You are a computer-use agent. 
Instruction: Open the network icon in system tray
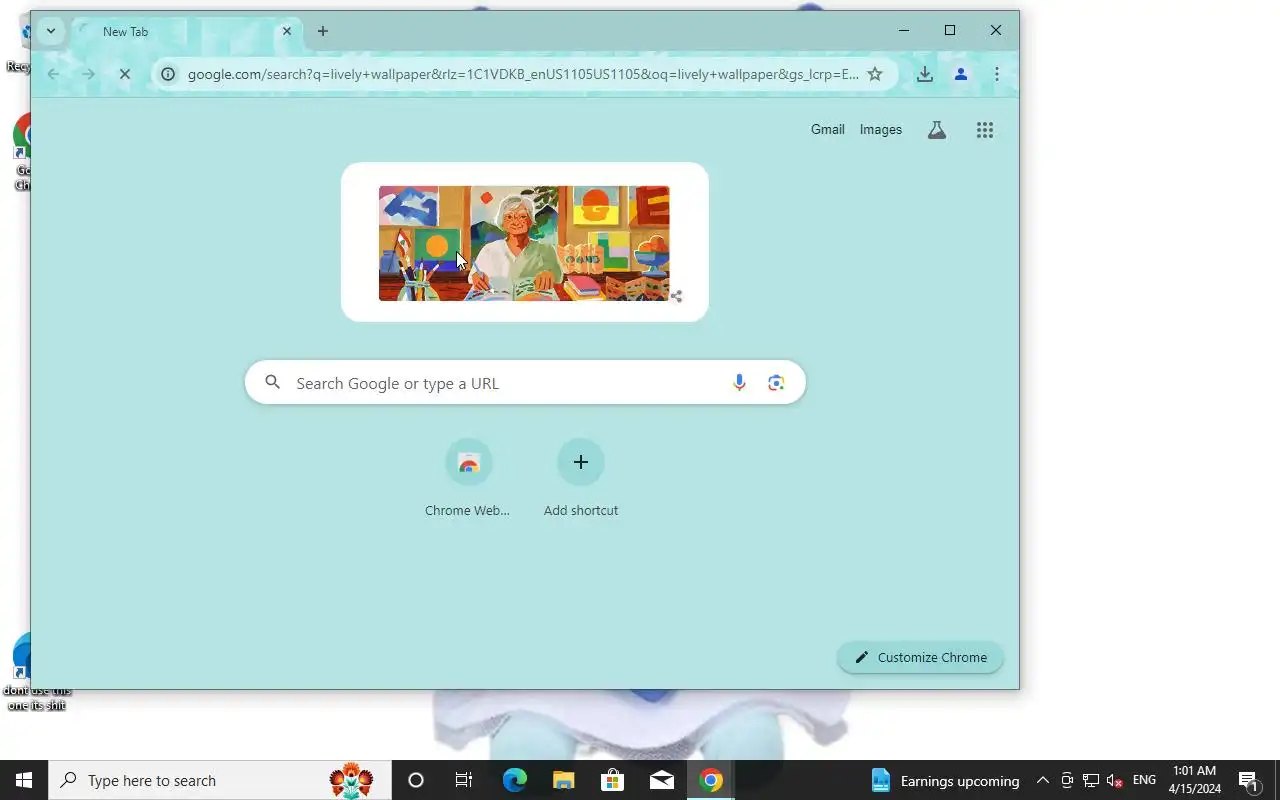tap(1091, 780)
